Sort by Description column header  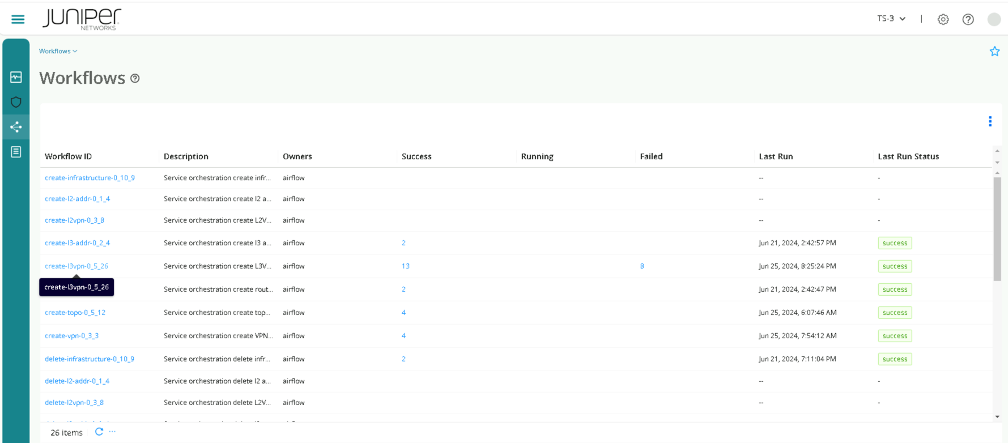coord(186,156)
